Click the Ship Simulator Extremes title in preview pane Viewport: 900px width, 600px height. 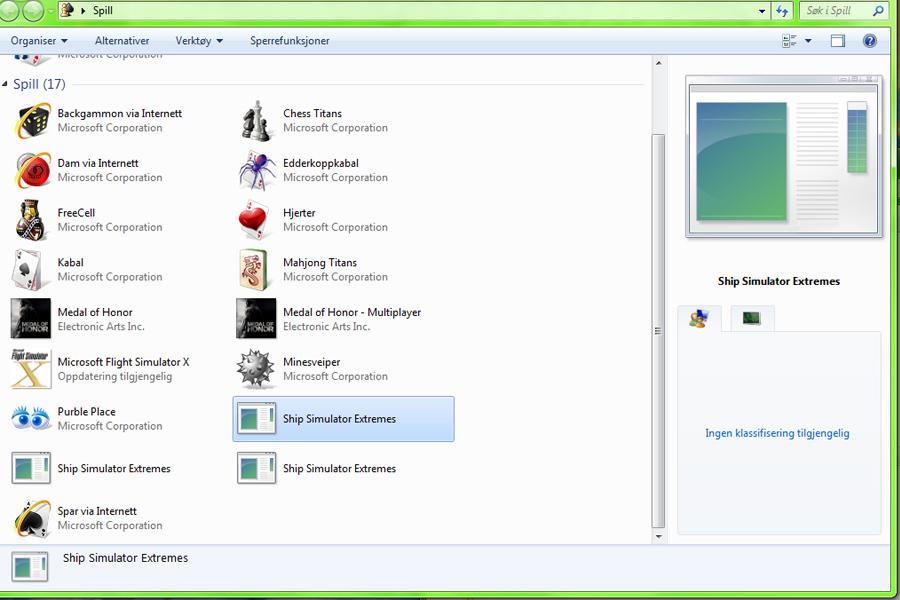pos(779,281)
